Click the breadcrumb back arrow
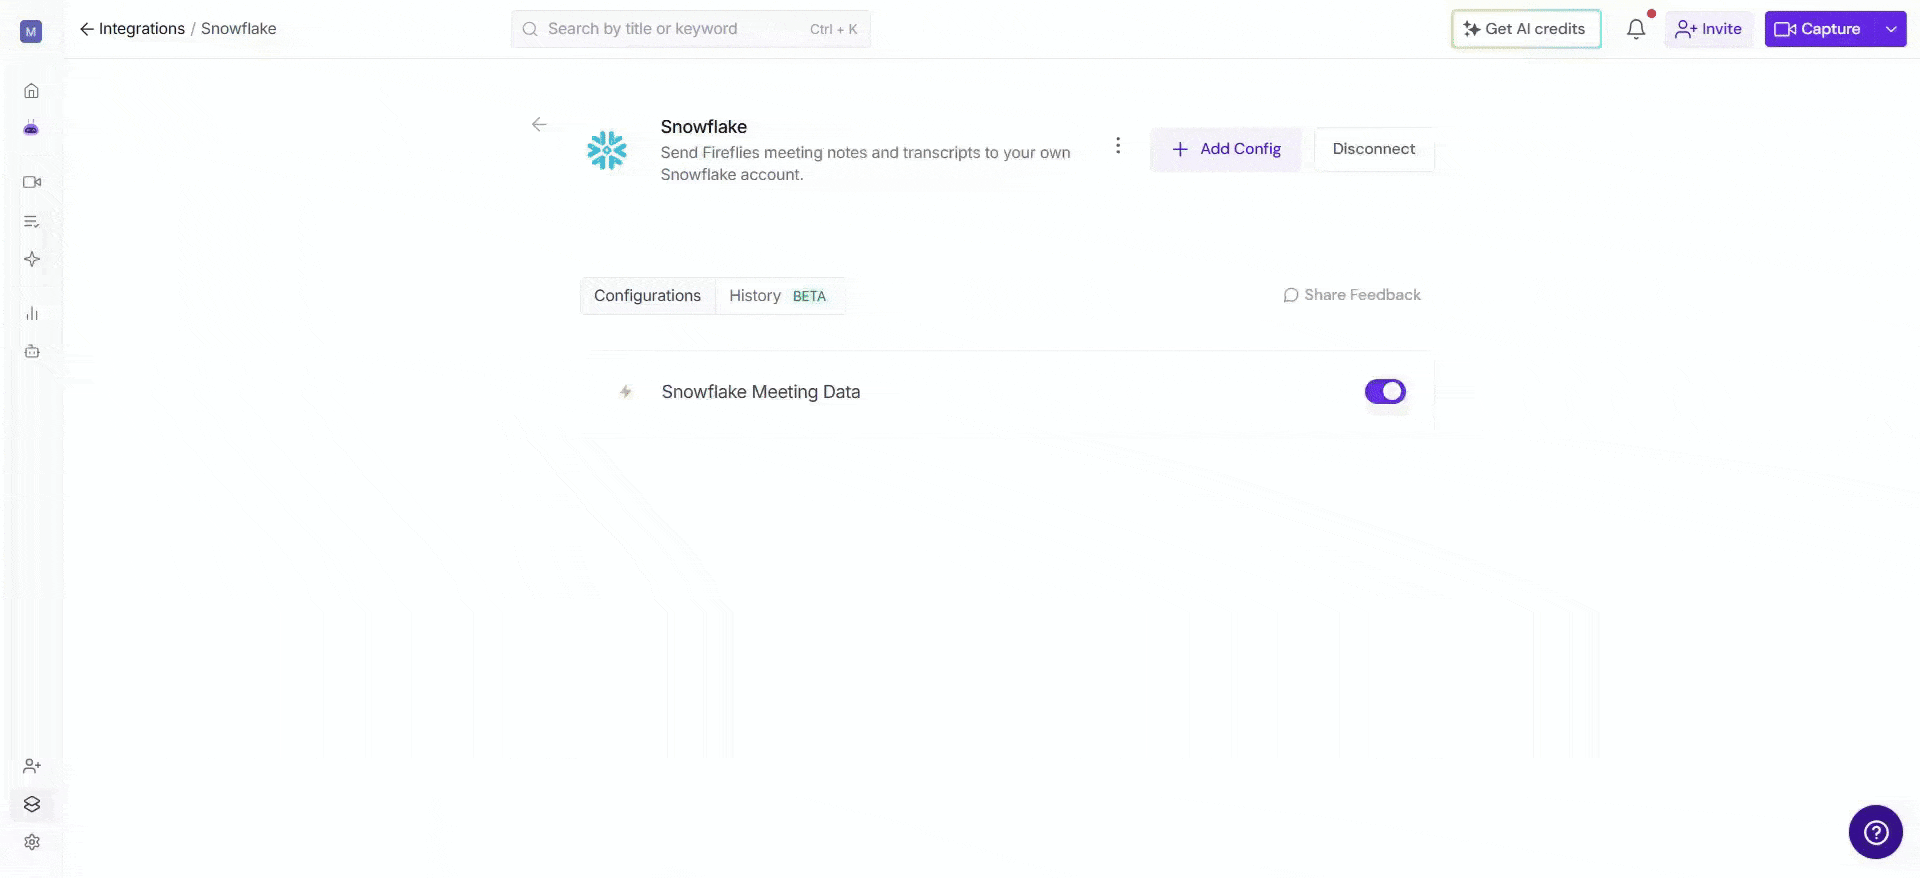This screenshot has width=1920, height=878. point(87,29)
